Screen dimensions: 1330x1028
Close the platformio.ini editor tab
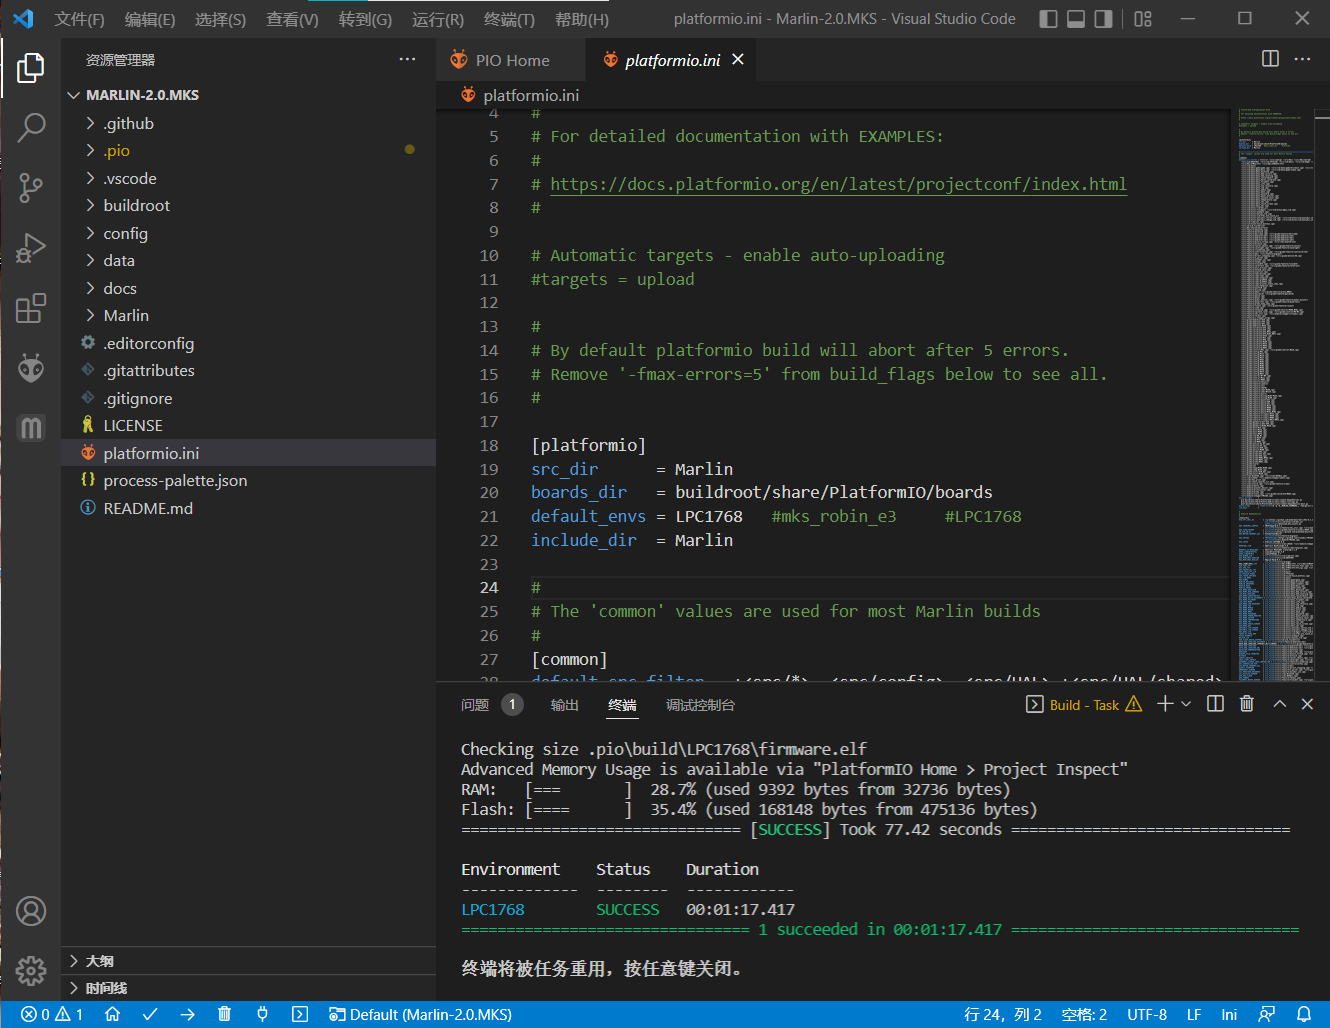click(x=738, y=60)
